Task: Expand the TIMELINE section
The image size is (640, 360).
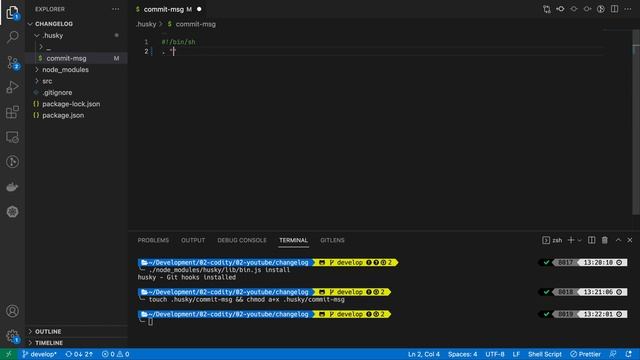Action: pos(49,343)
